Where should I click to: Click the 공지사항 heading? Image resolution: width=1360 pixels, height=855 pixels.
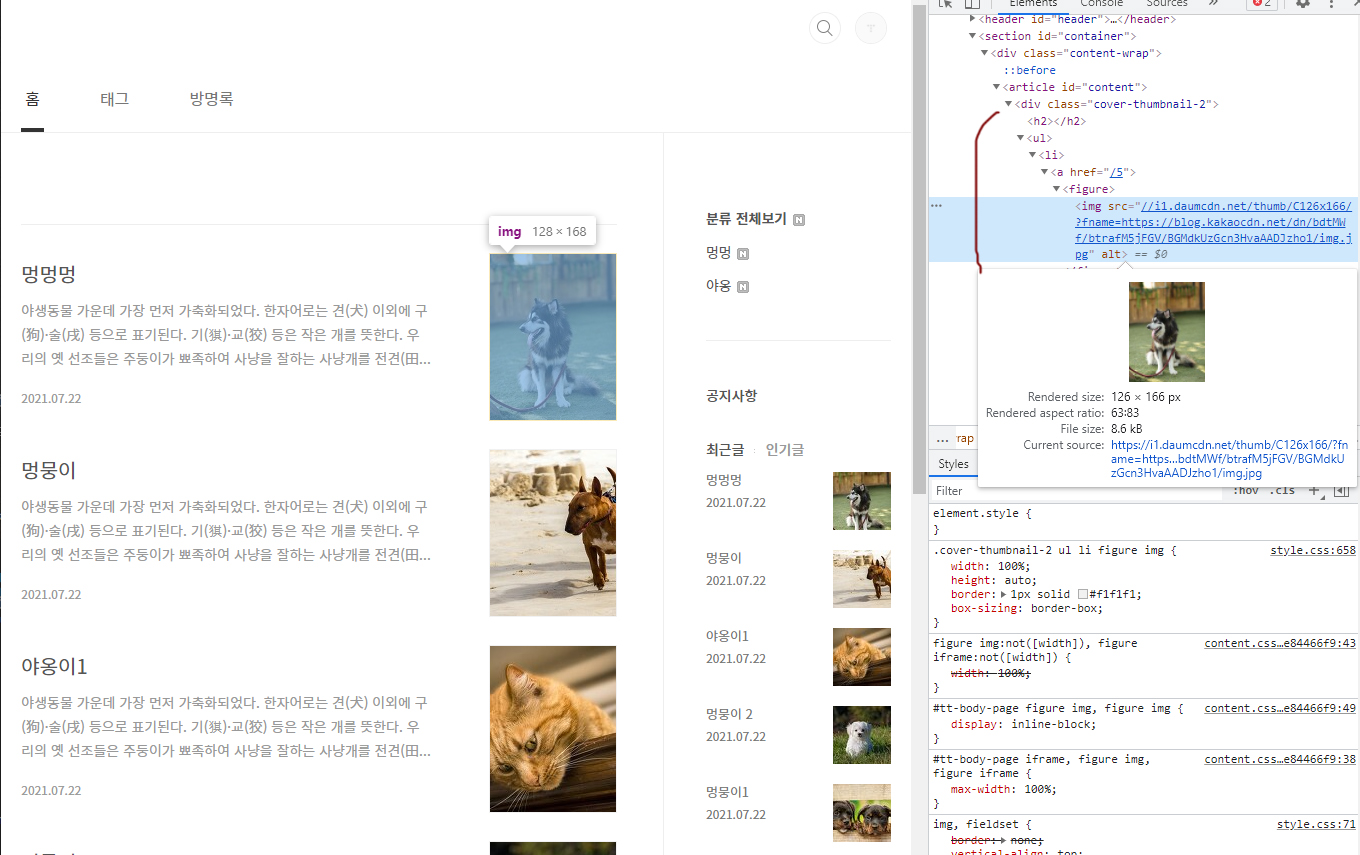[x=731, y=396]
